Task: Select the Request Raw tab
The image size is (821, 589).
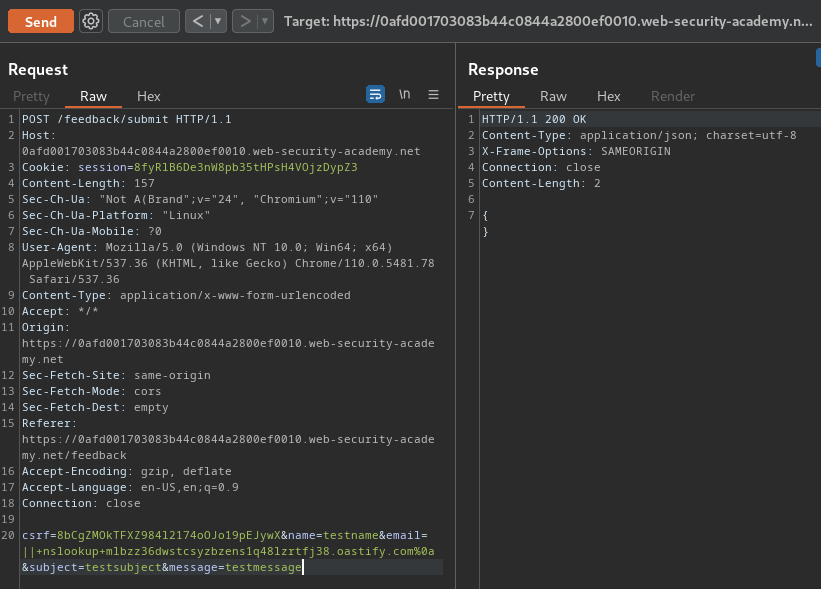Action: [x=93, y=96]
